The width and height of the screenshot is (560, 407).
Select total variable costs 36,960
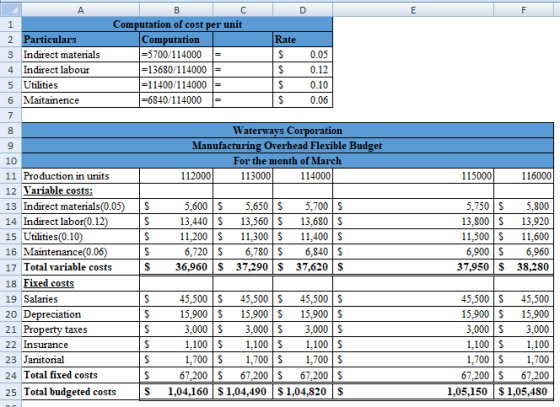click(176, 267)
